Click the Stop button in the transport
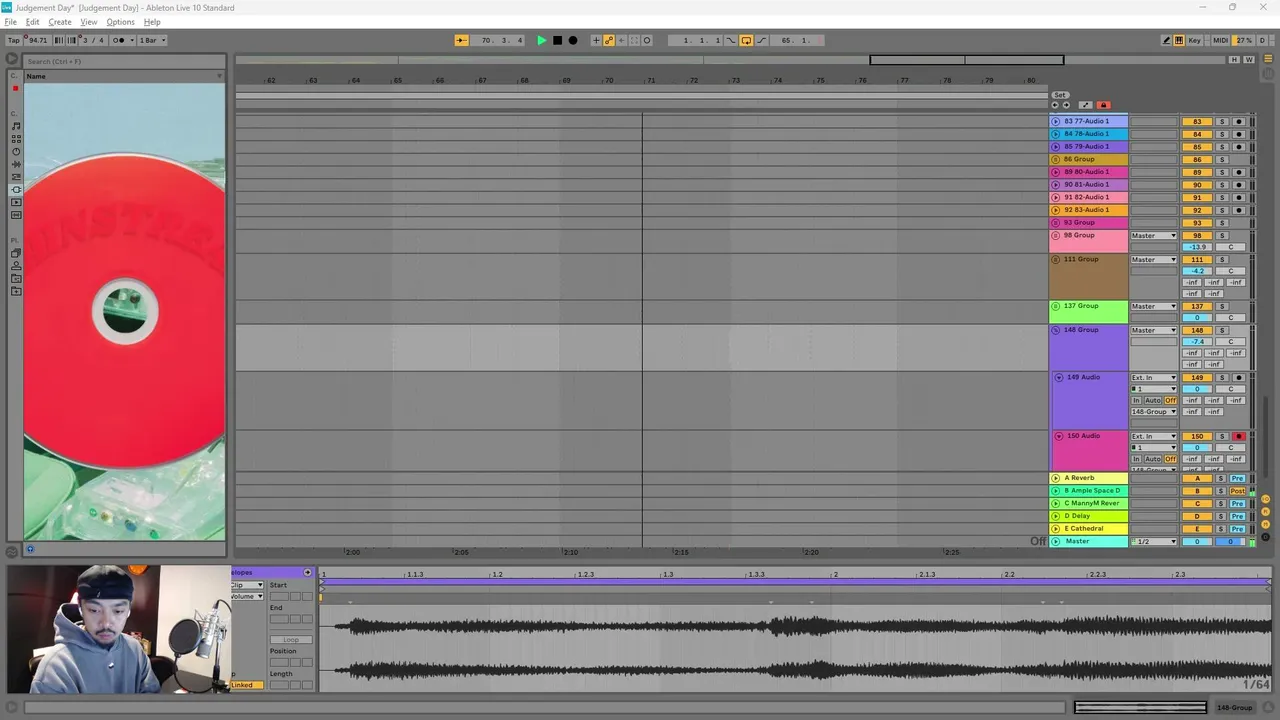The height and width of the screenshot is (720, 1280). click(x=557, y=40)
